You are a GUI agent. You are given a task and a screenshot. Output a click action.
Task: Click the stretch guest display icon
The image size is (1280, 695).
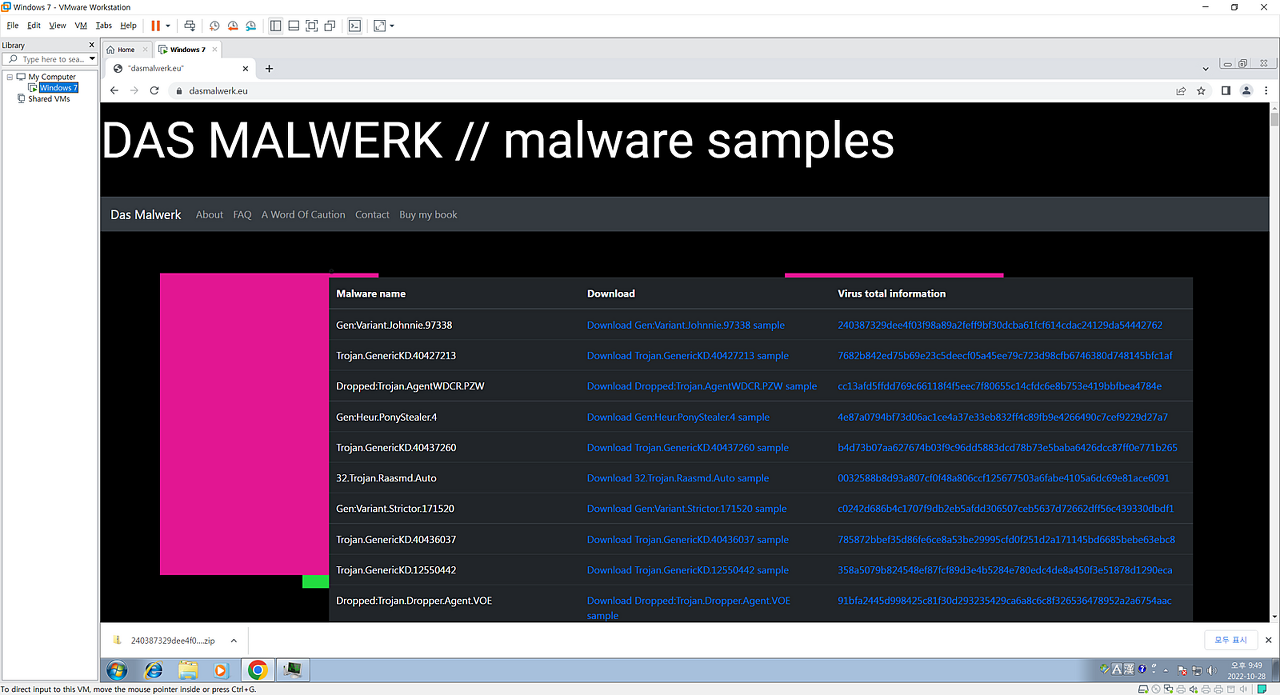click(x=379, y=25)
